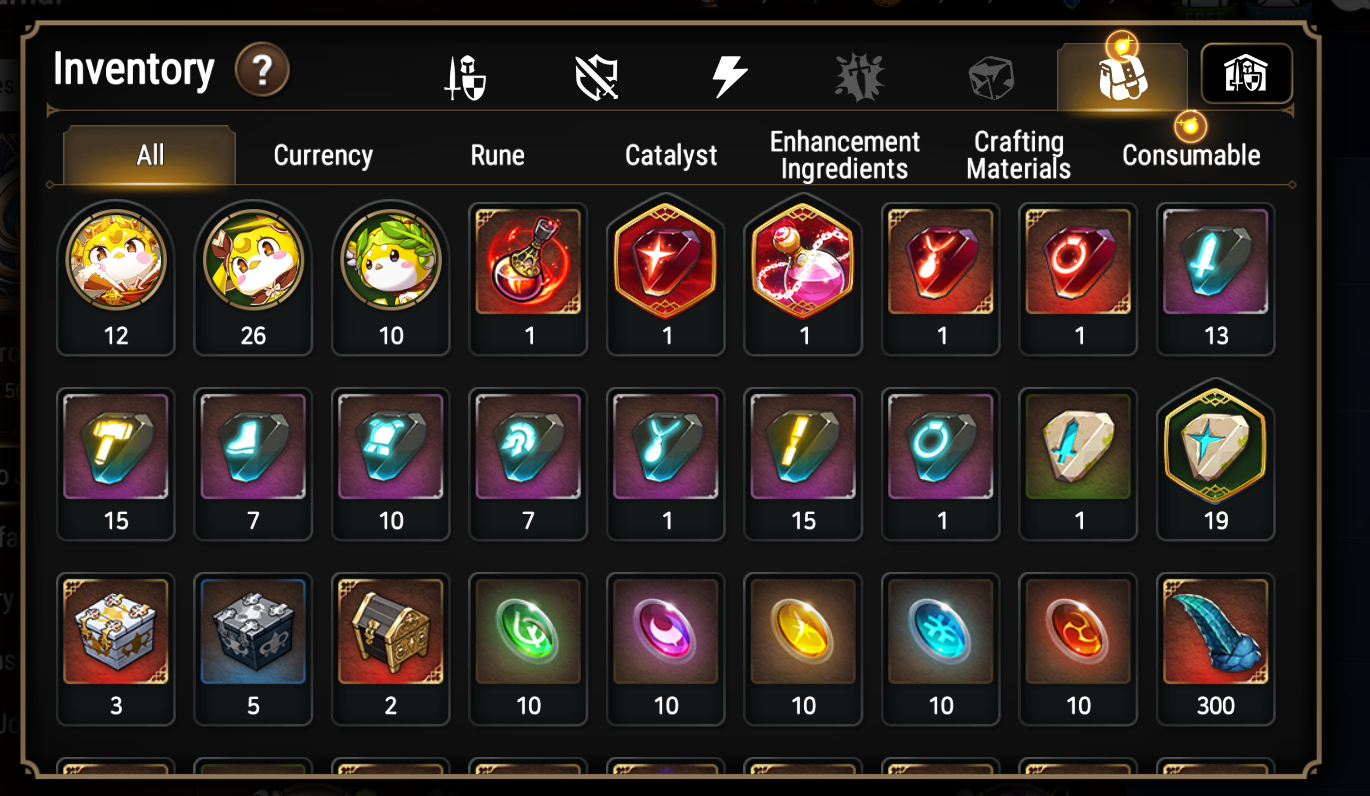Open the Catalyst tab
This screenshot has height=796, width=1370.
pyautogui.click(x=671, y=155)
